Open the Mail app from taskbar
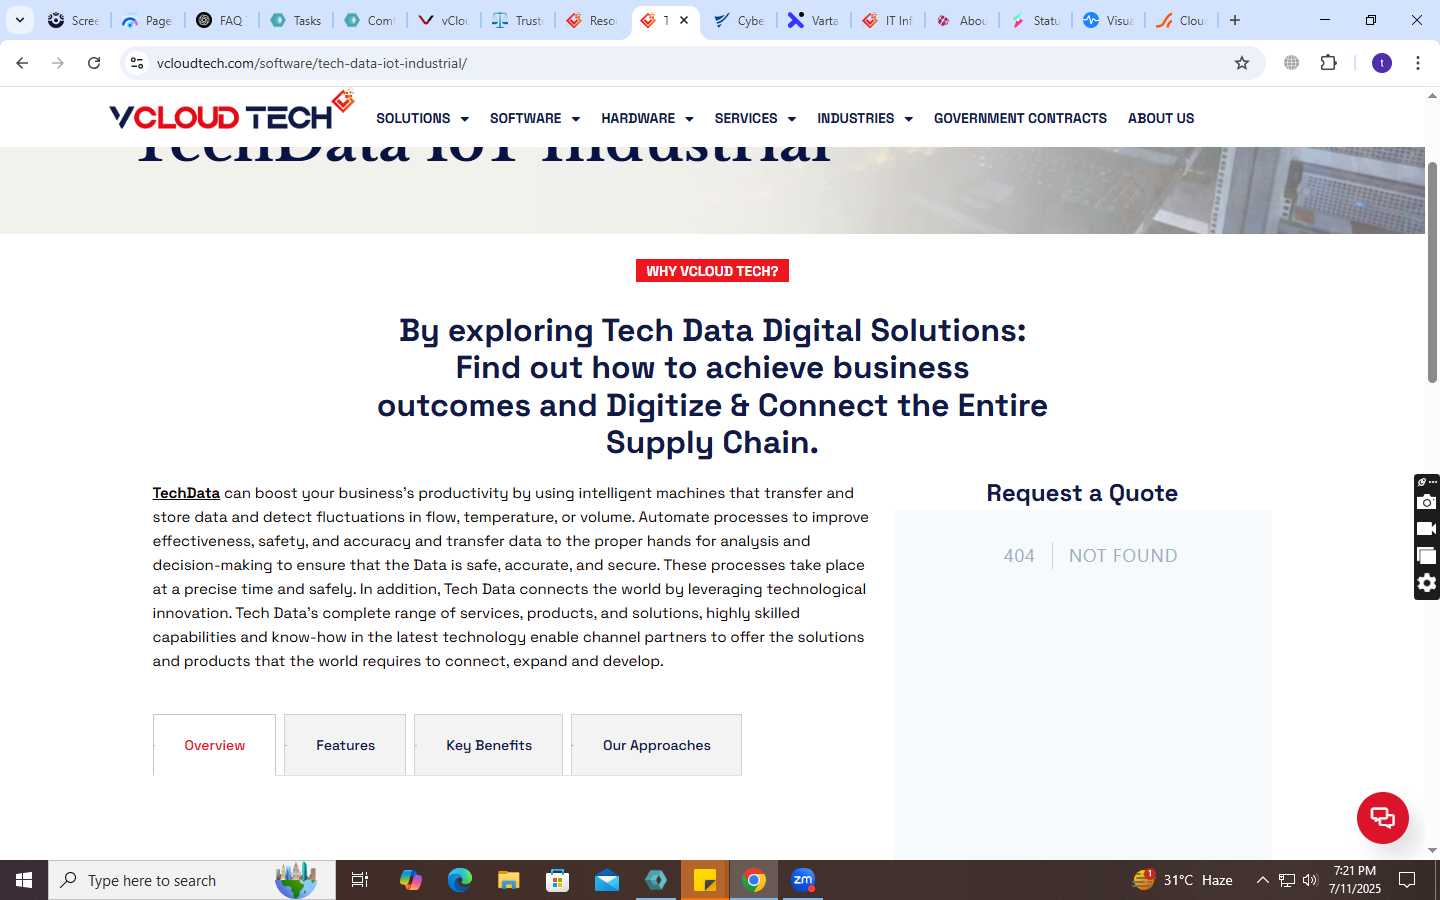Screen dimensions: 1440x900 (x=607, y=880)
